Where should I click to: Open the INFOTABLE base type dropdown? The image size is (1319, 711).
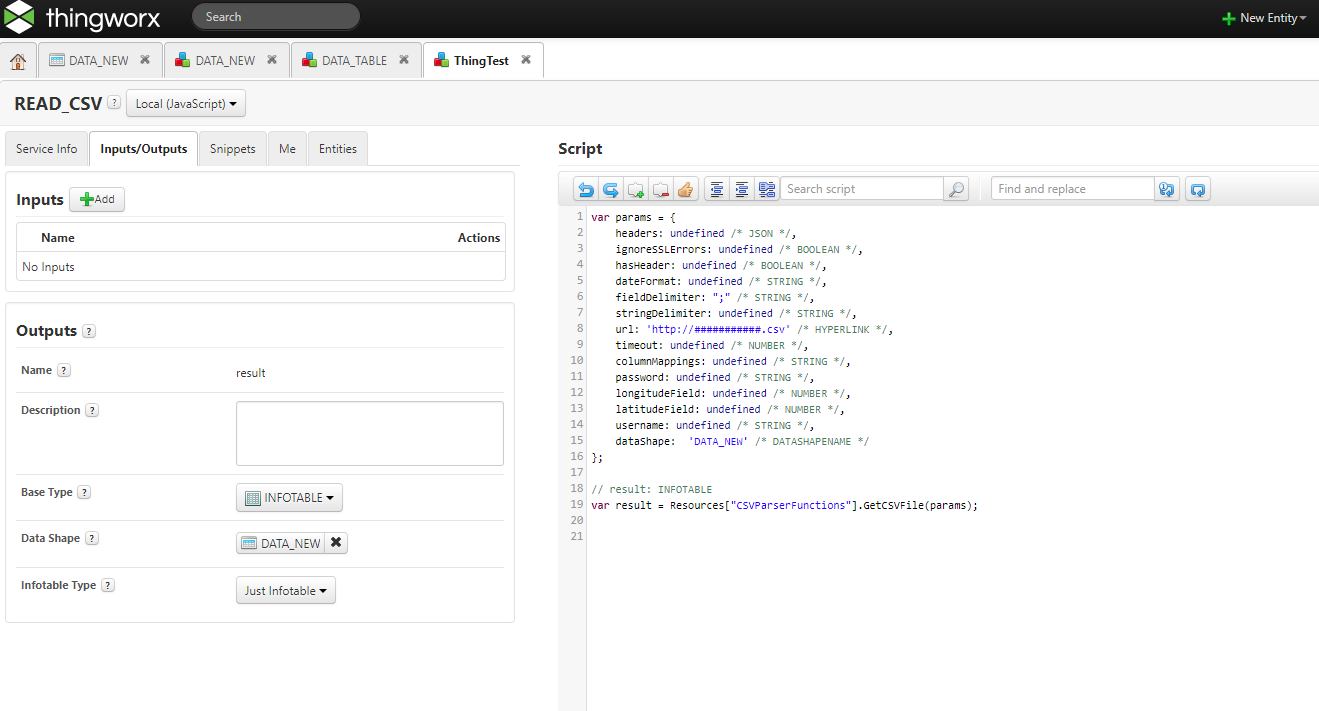point(289,498)
